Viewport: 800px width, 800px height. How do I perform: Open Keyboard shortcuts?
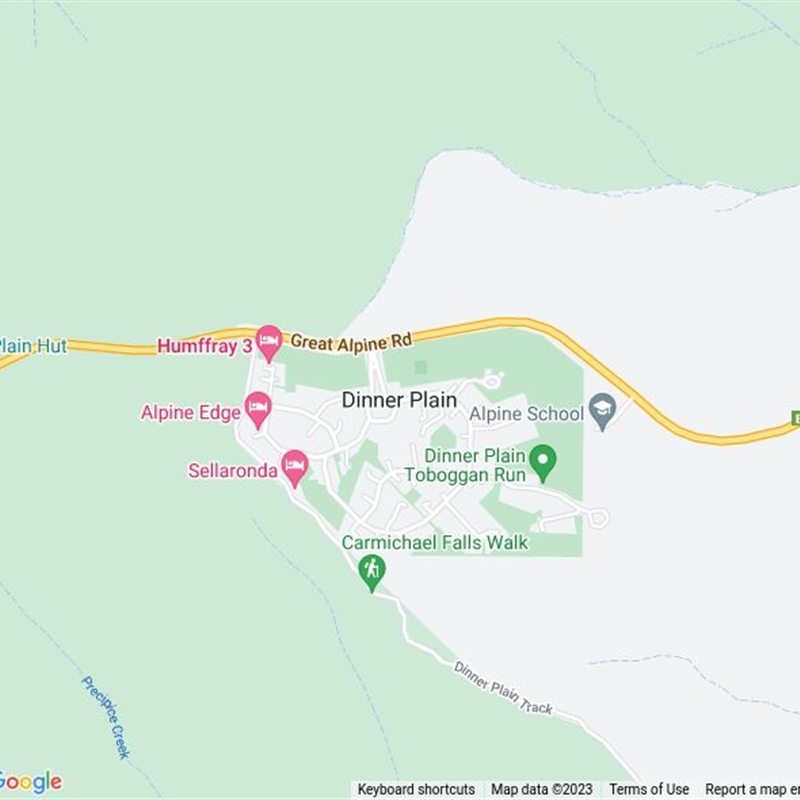[416, 789]
